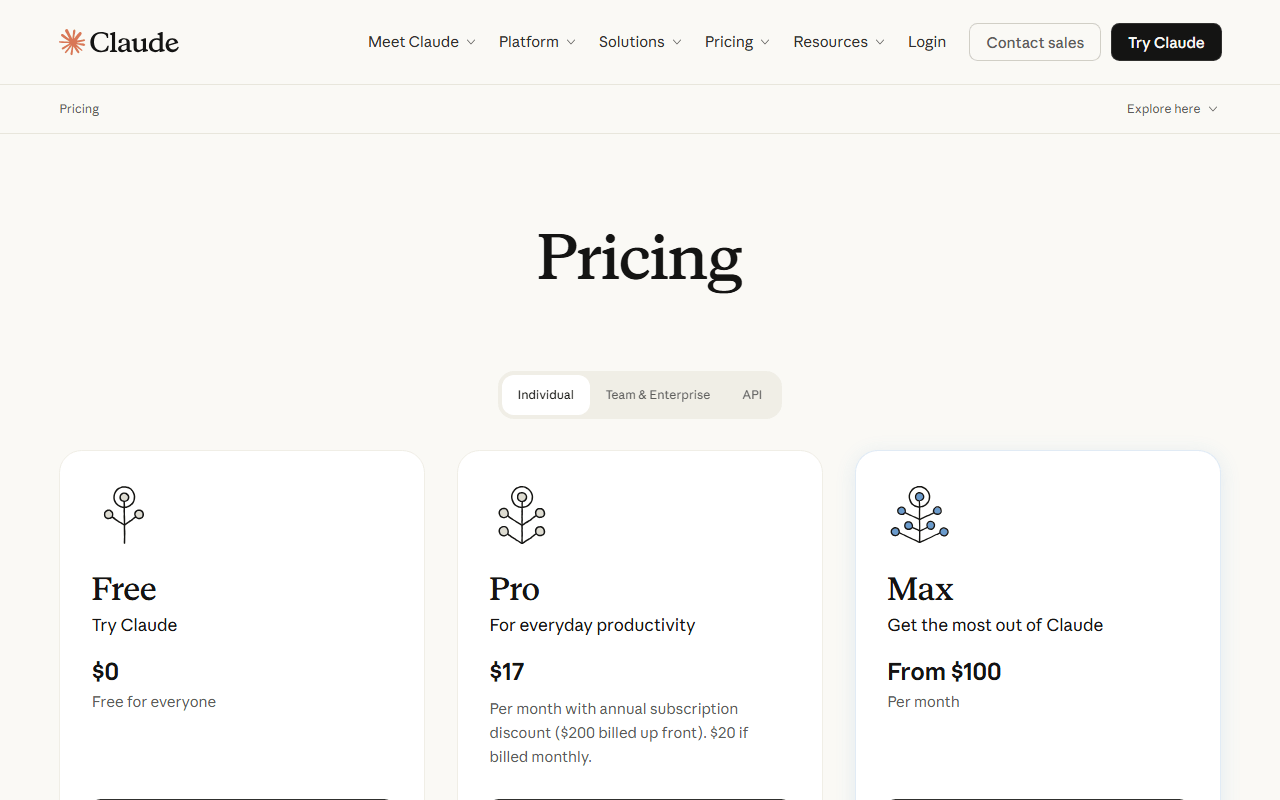Switch to the API pricing tab
The image size is (1280, 800).
752,395
